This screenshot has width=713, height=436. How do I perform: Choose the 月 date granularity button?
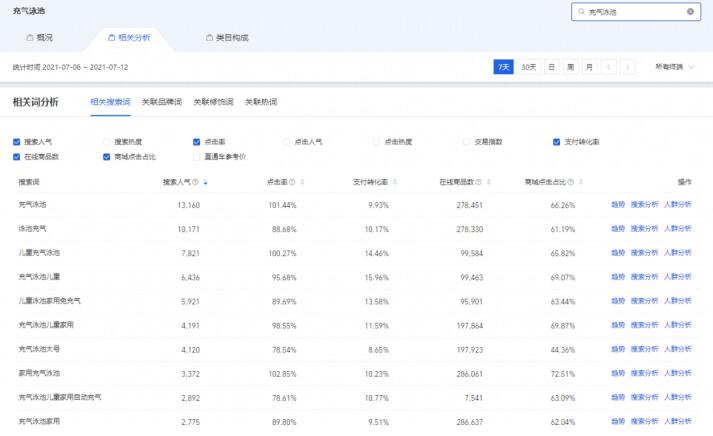tap(589, 67)
